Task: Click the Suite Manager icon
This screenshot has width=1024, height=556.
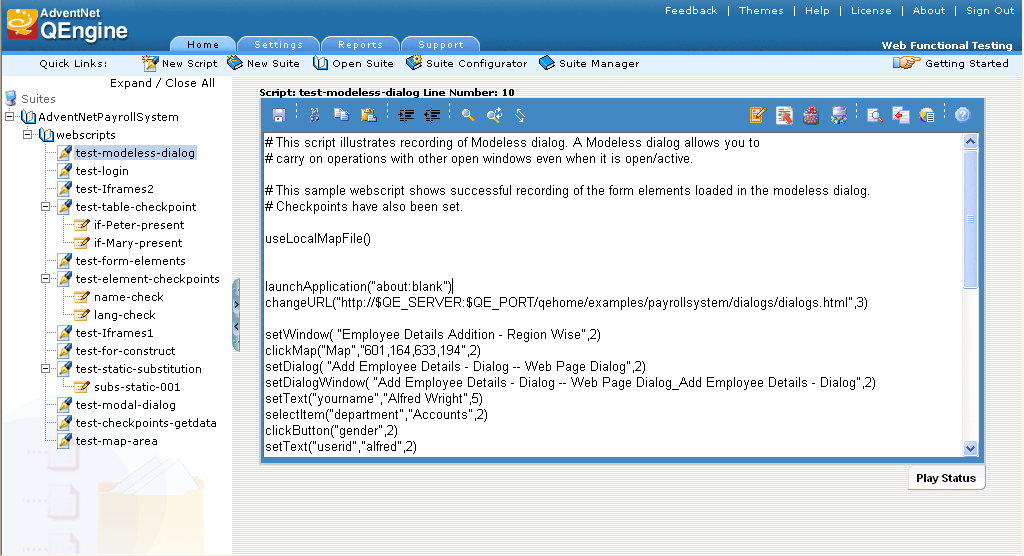Action: (547, 63)
